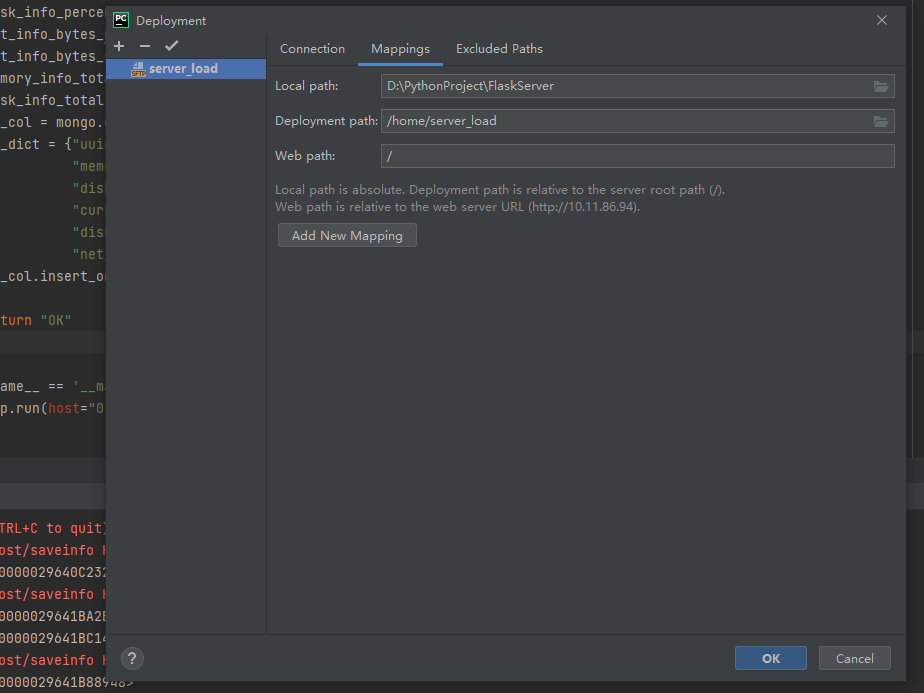The image size is (924, 693).
Task: Browse for deployment path folder
Action: [880, 121]
